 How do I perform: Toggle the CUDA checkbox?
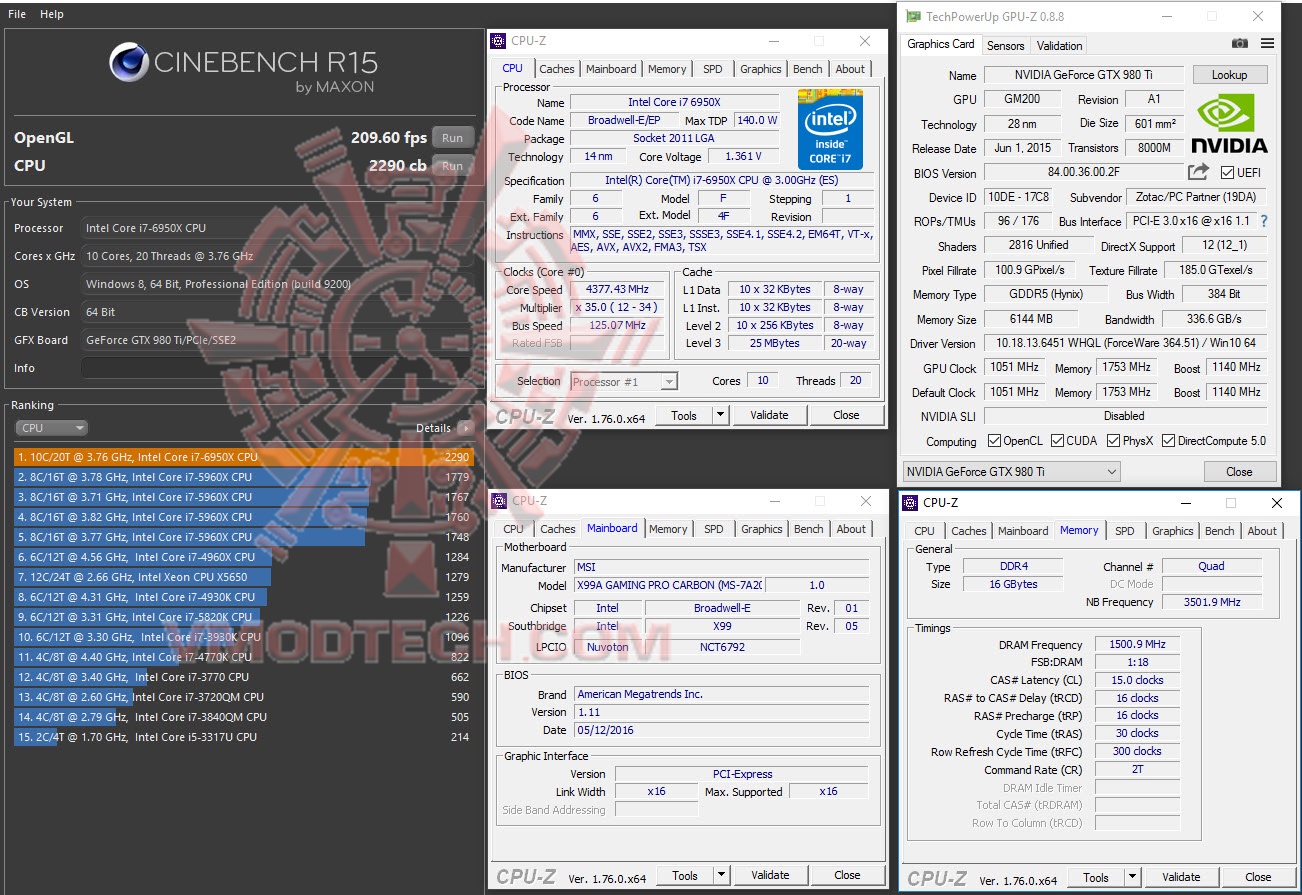[x=1057, y=441]
